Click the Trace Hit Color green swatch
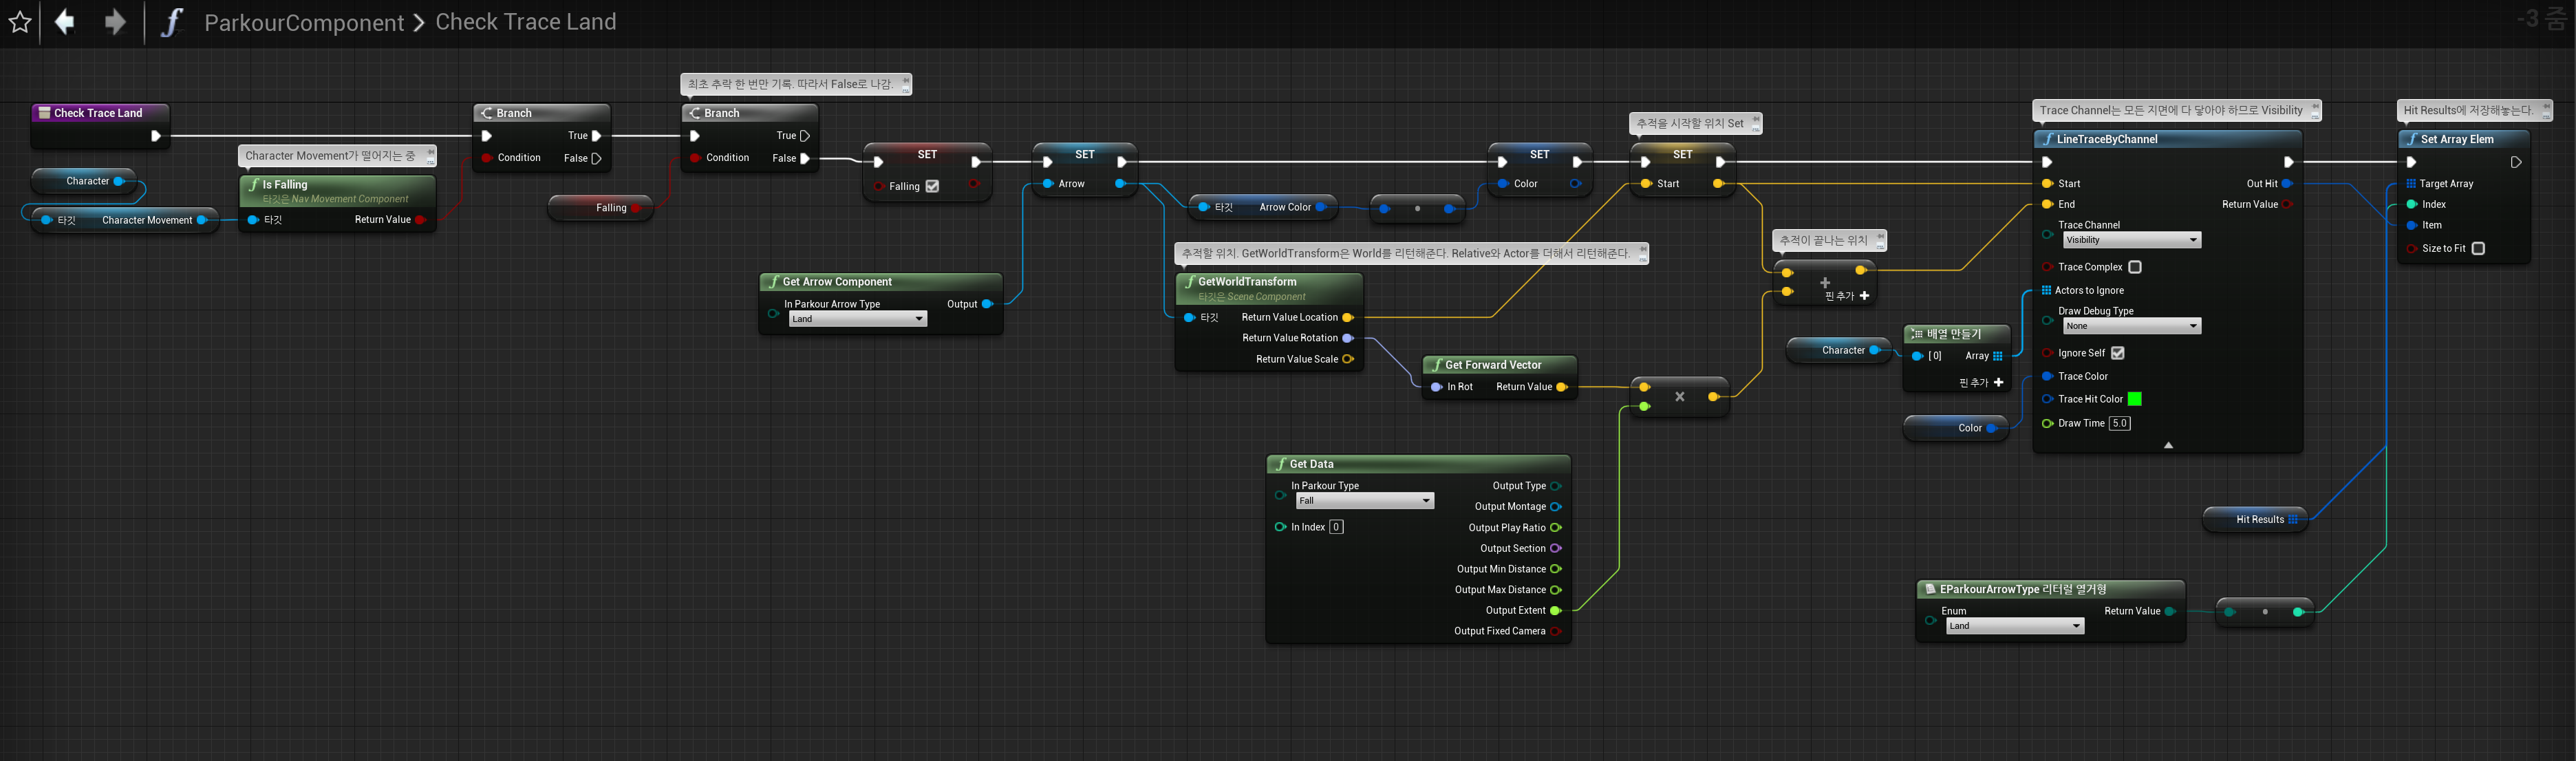Image resolution: width=2576 pixels, height=761 pixels. tap(2134, 399)
